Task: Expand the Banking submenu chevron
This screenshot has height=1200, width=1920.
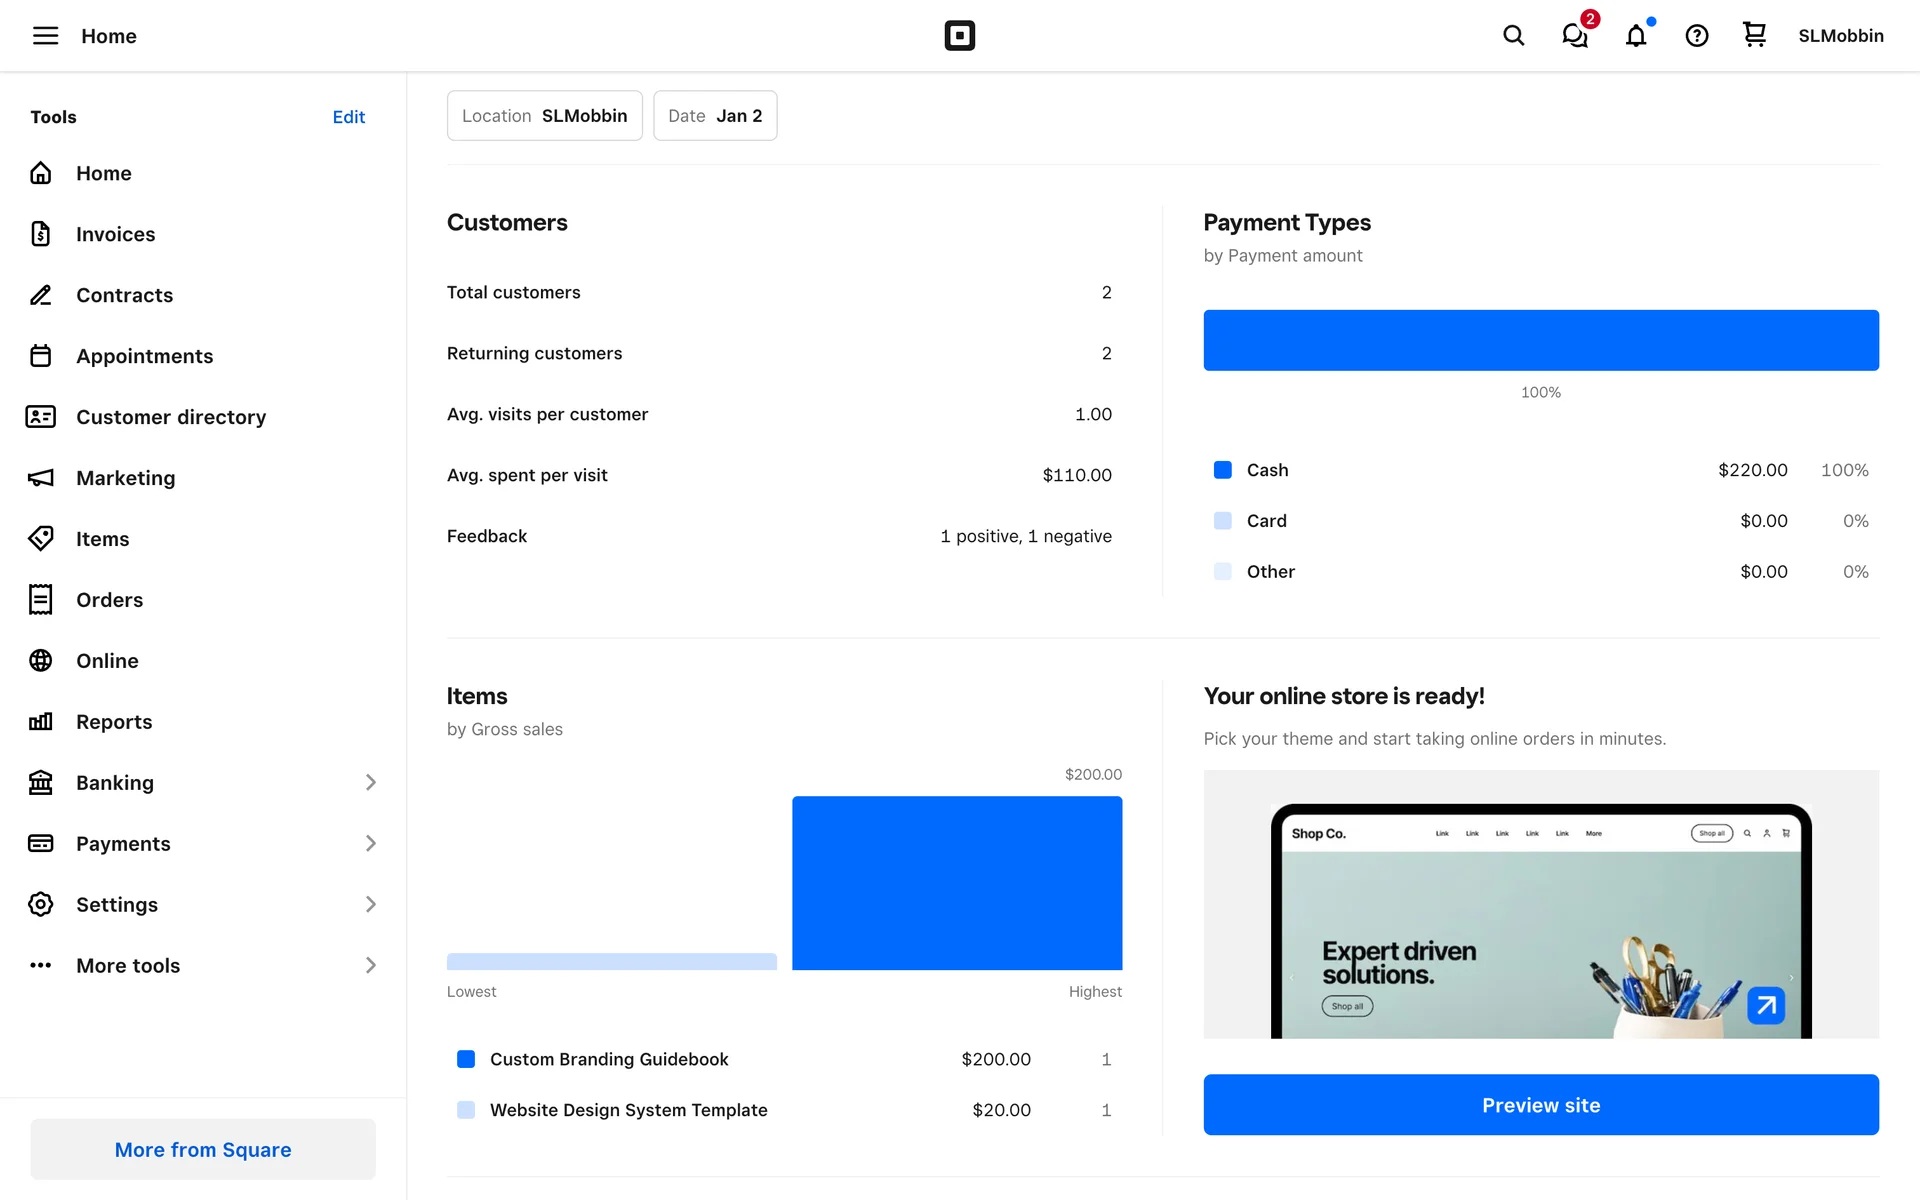Action: (370, 782)
